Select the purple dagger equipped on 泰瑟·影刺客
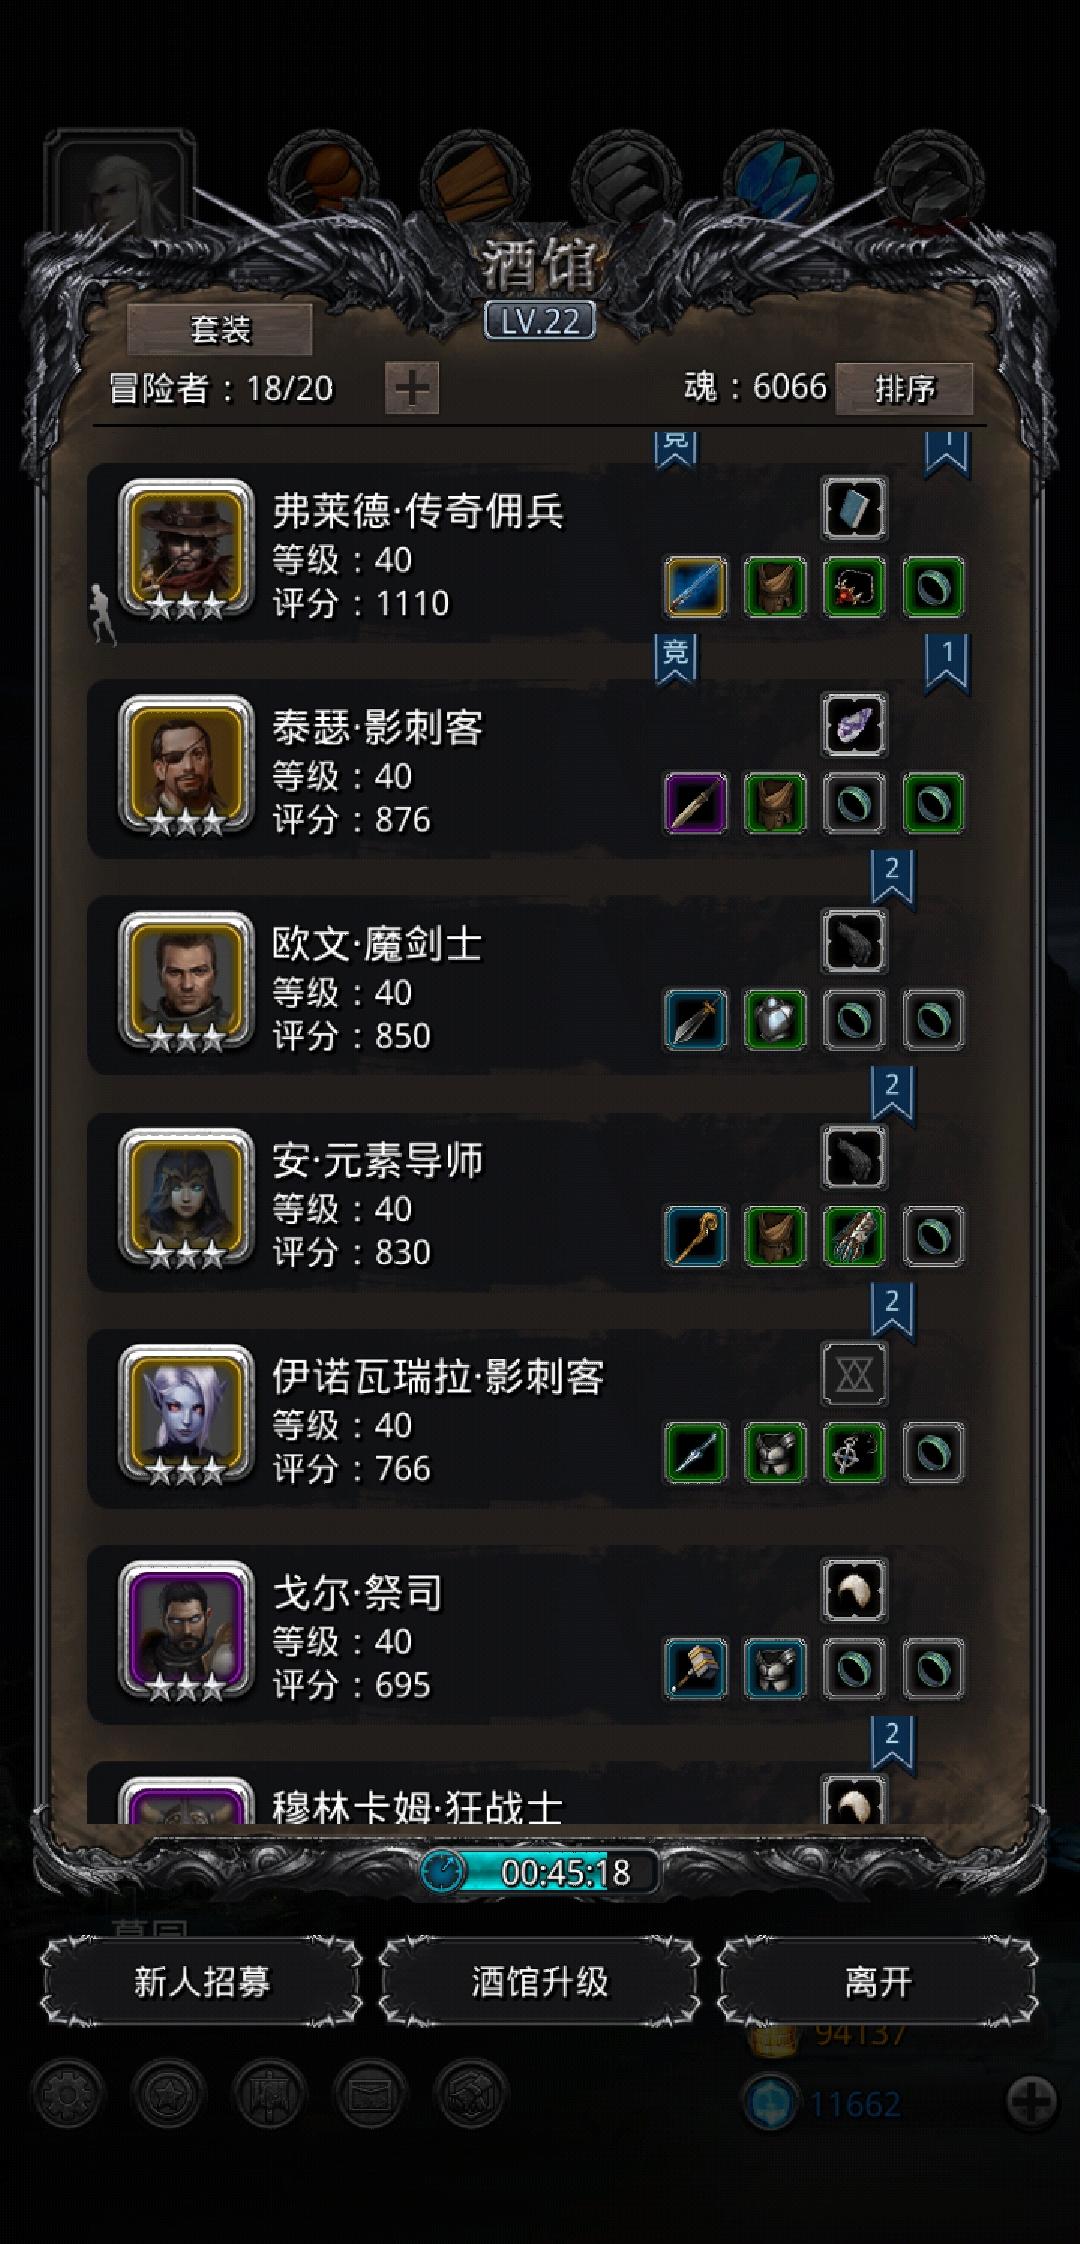The image size is (1080, 2244). point(696,803)
